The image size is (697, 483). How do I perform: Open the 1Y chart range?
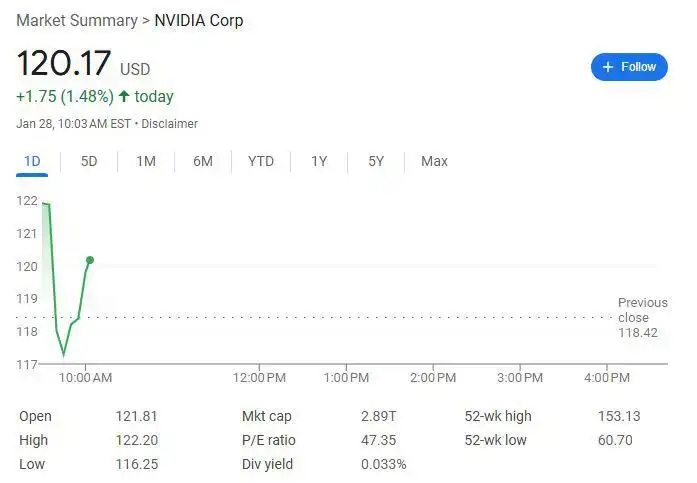pyautogui.click(x=319, y=161)
